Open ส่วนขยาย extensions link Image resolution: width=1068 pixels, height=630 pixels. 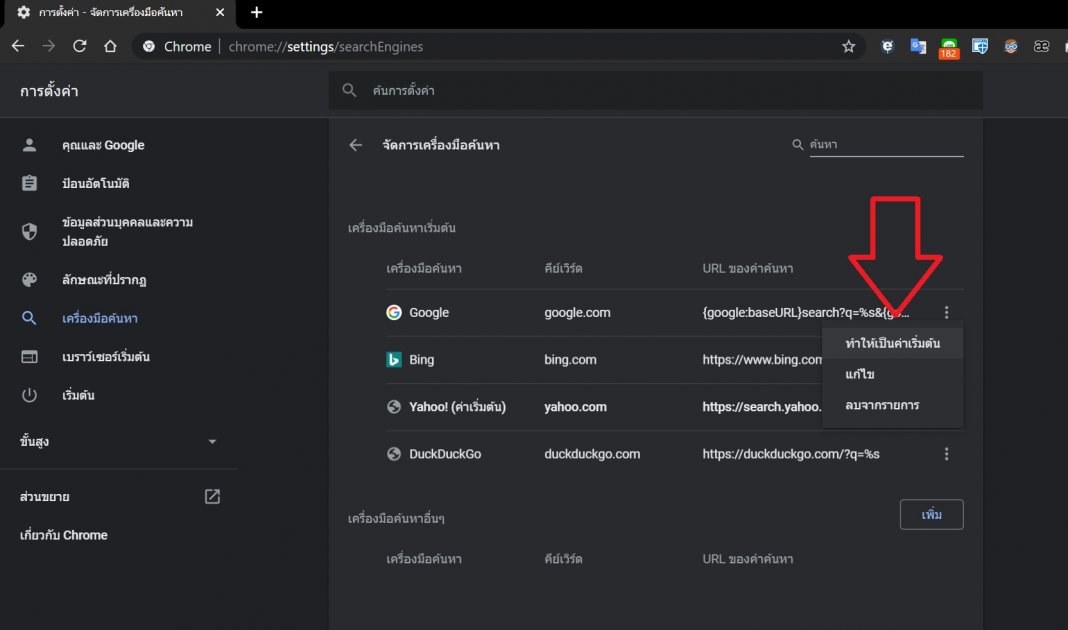pos(45,497)
